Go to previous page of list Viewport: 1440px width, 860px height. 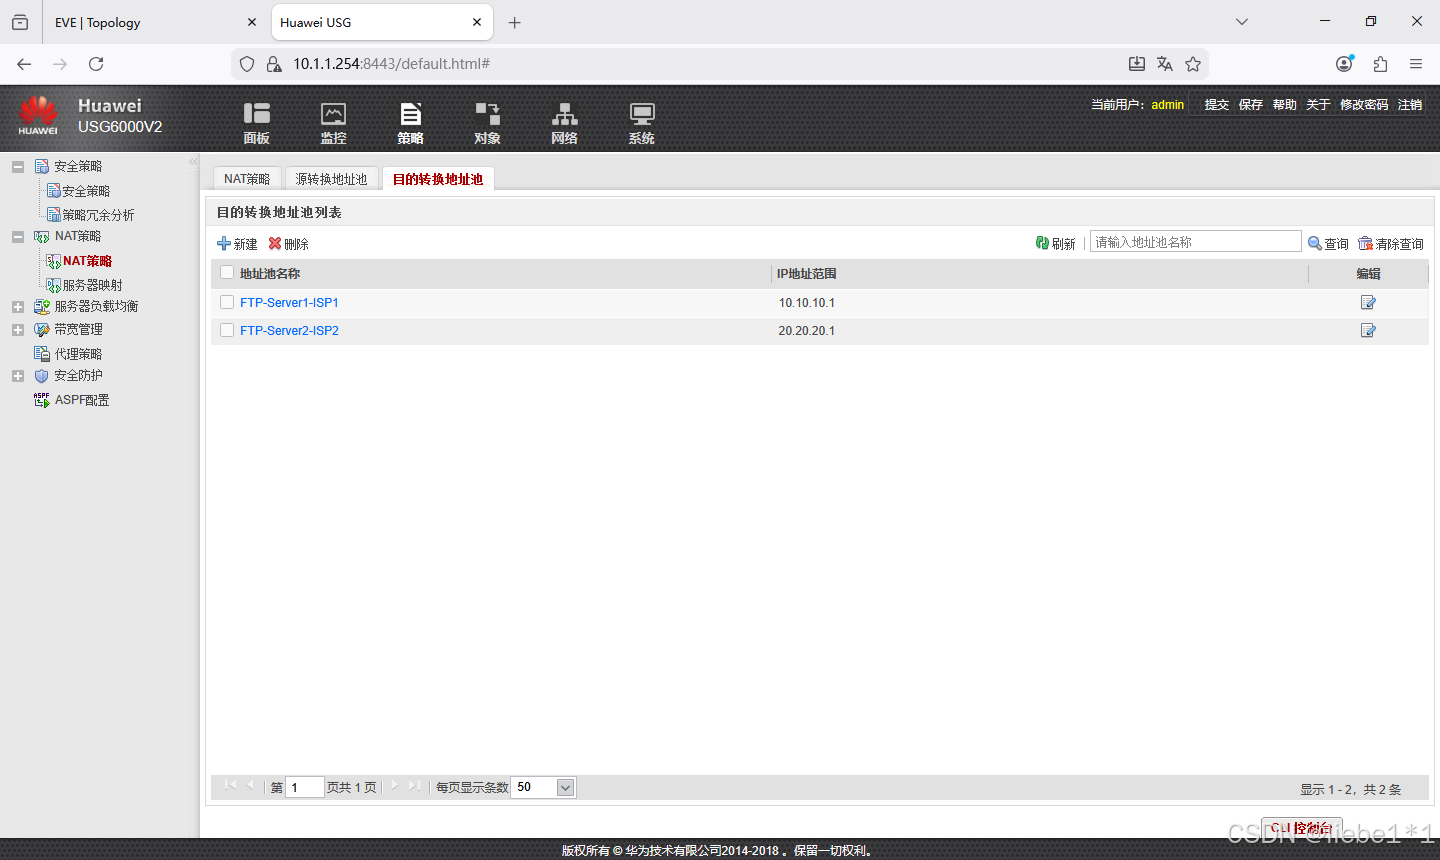[250, 786]
